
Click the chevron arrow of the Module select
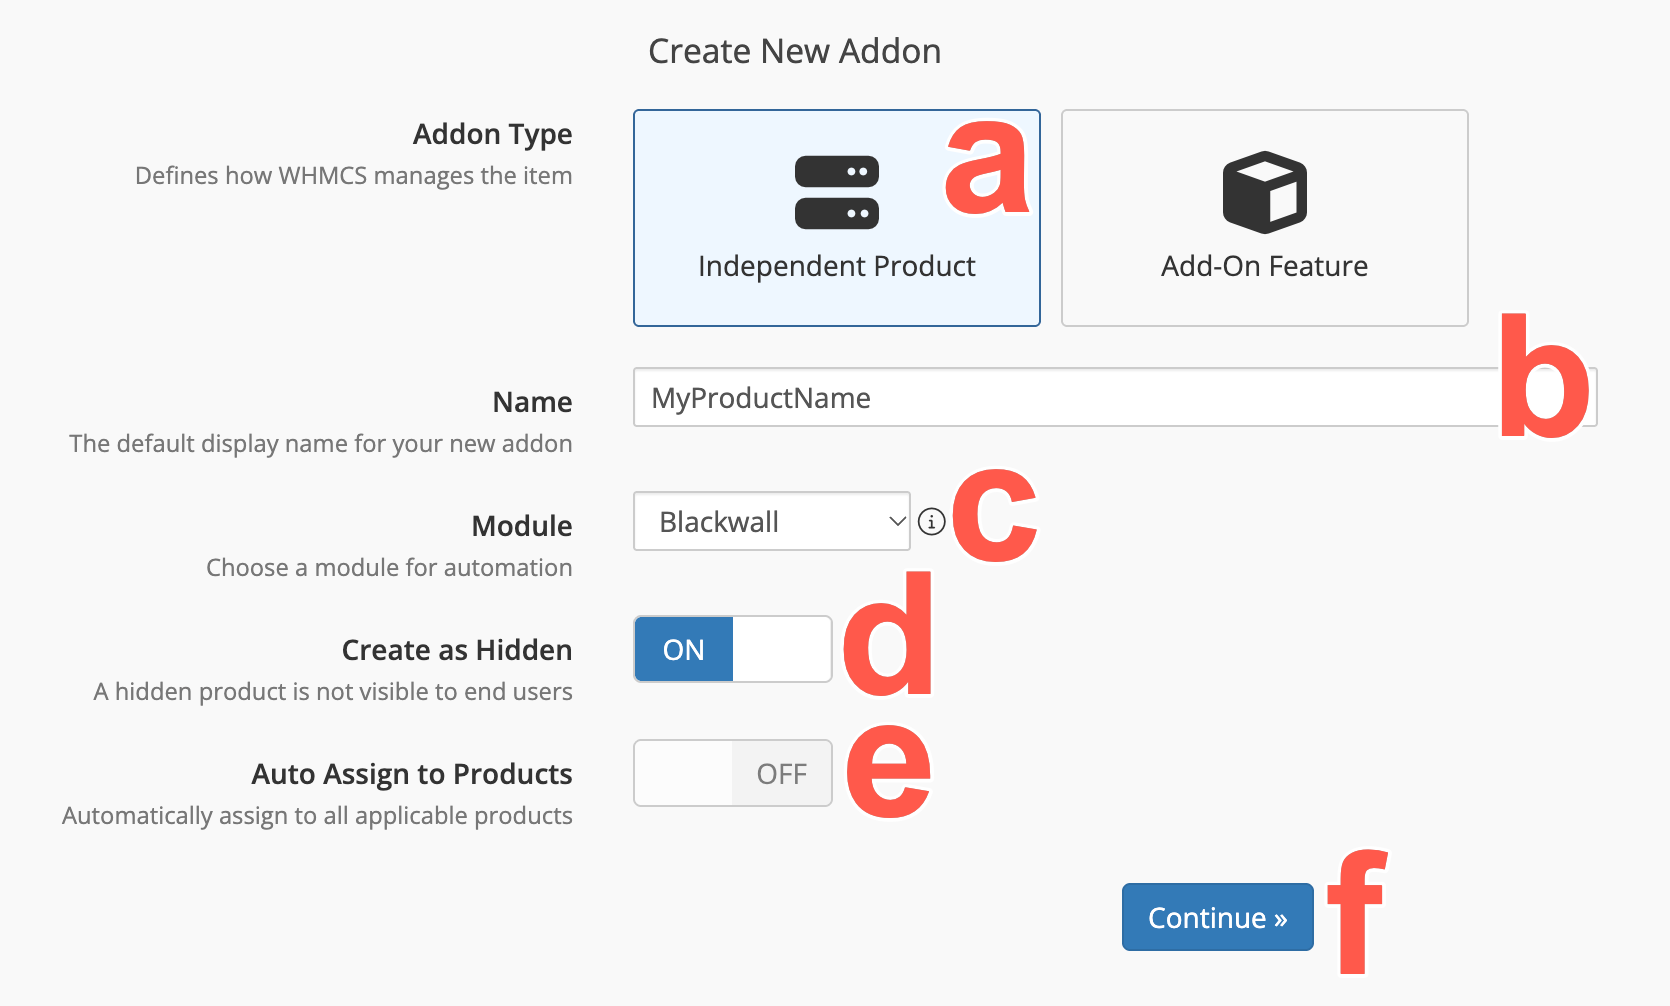click(x=897, y=521)
